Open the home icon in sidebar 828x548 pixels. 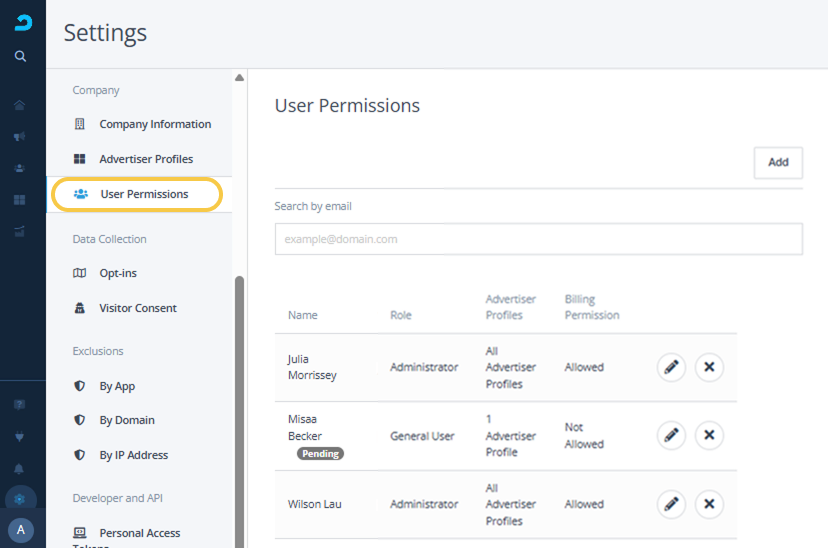coord(20,105)
